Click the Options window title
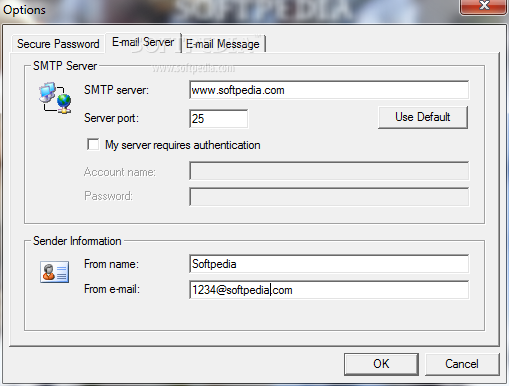 tap(24, 10)
